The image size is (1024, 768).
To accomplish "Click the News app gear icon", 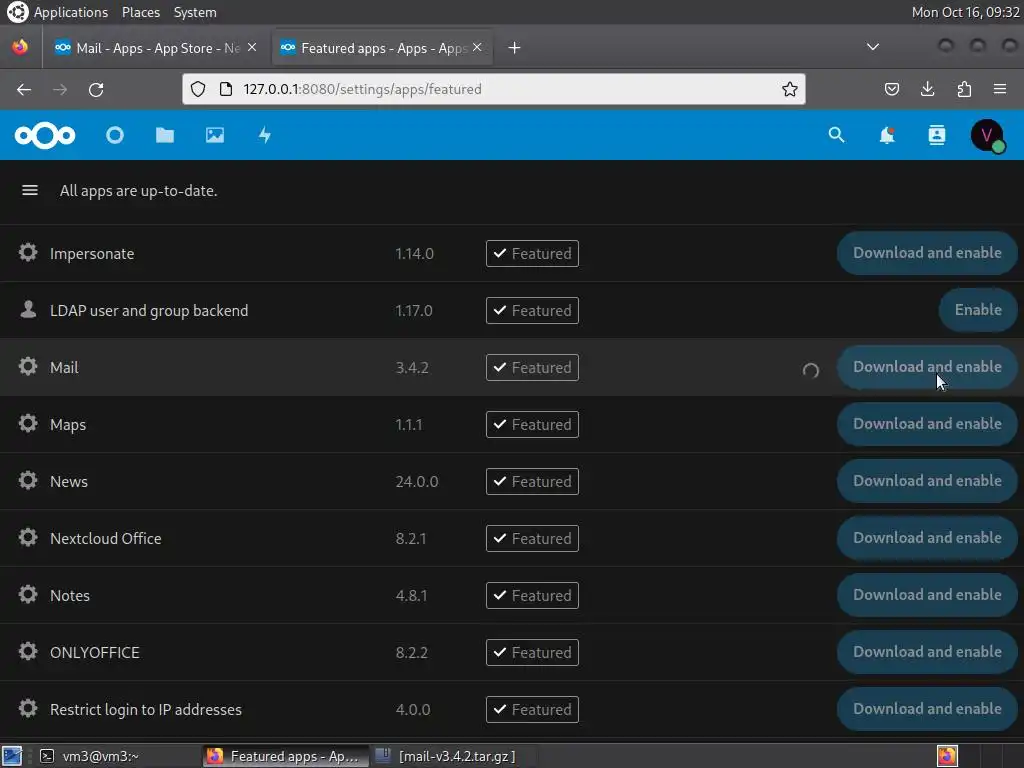I will click(x=27, y=480).
